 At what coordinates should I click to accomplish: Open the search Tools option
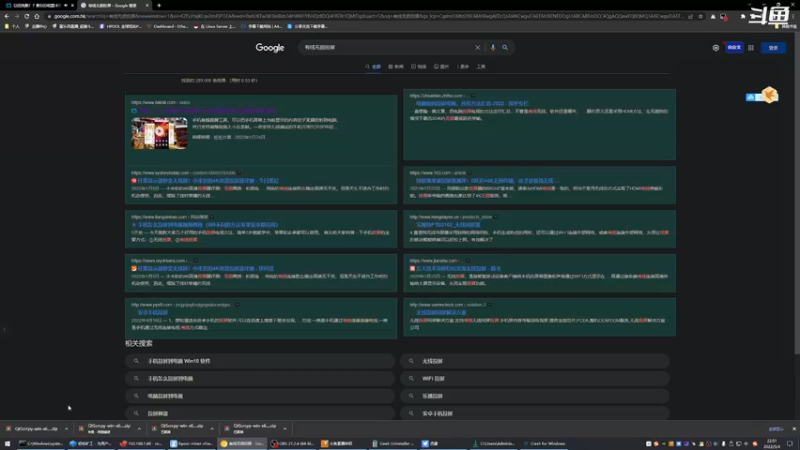[481, 67]
